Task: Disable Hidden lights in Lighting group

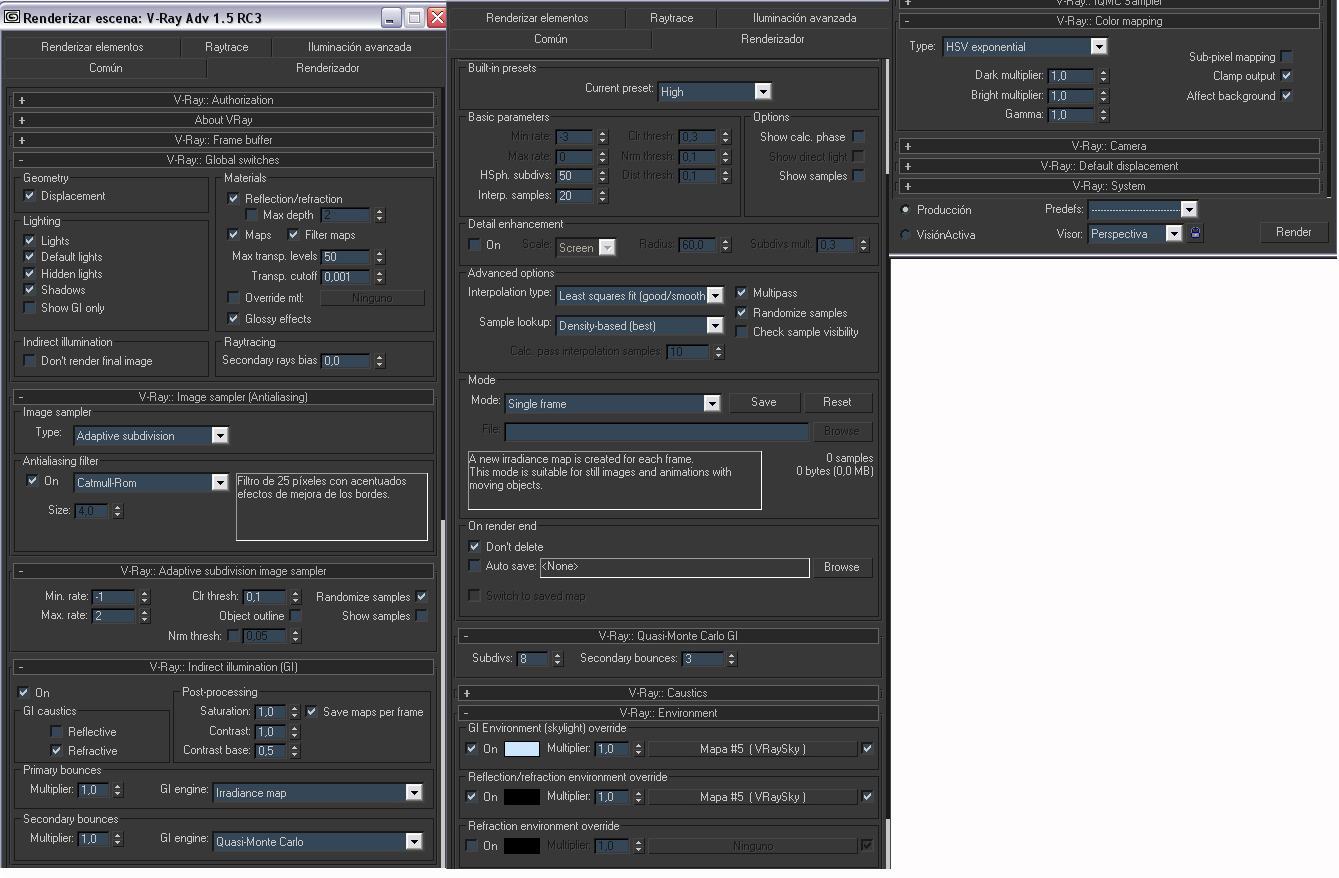Action: tap(30, 274)
